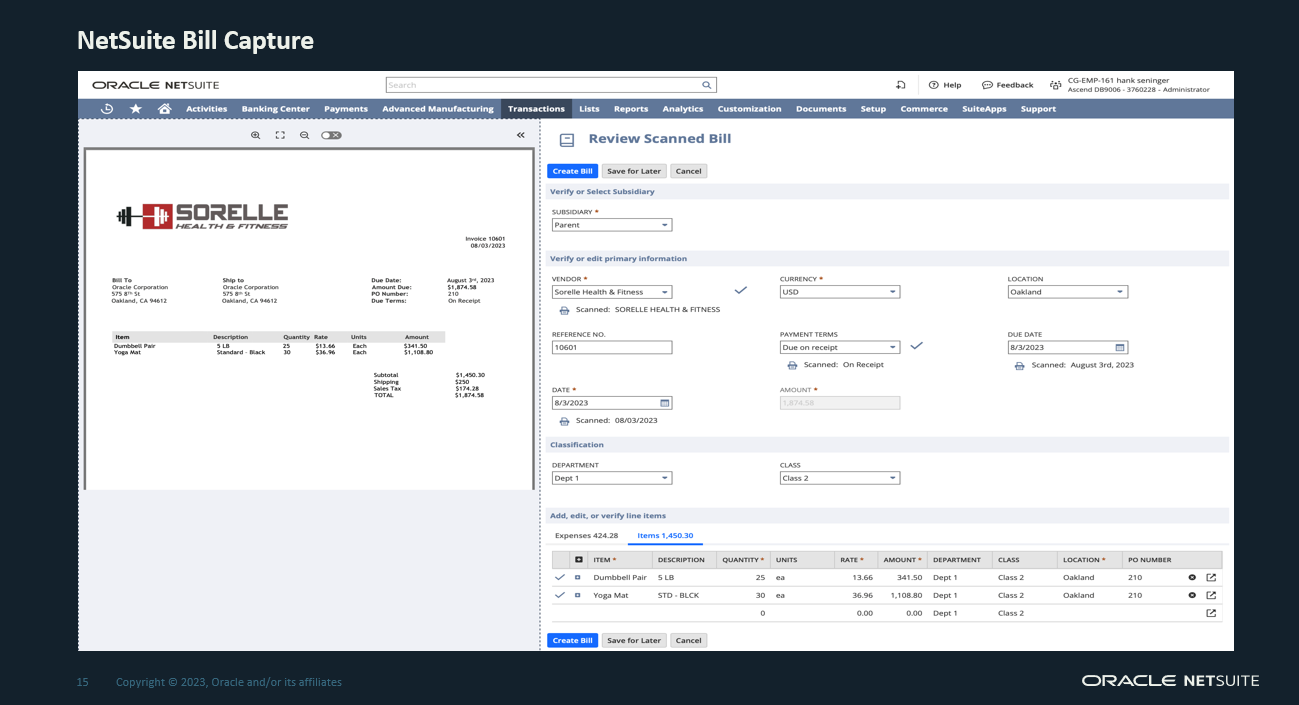The image size is (1299, 705).
Task: Open the SuiteApps menu
Action: click(984, 109)
